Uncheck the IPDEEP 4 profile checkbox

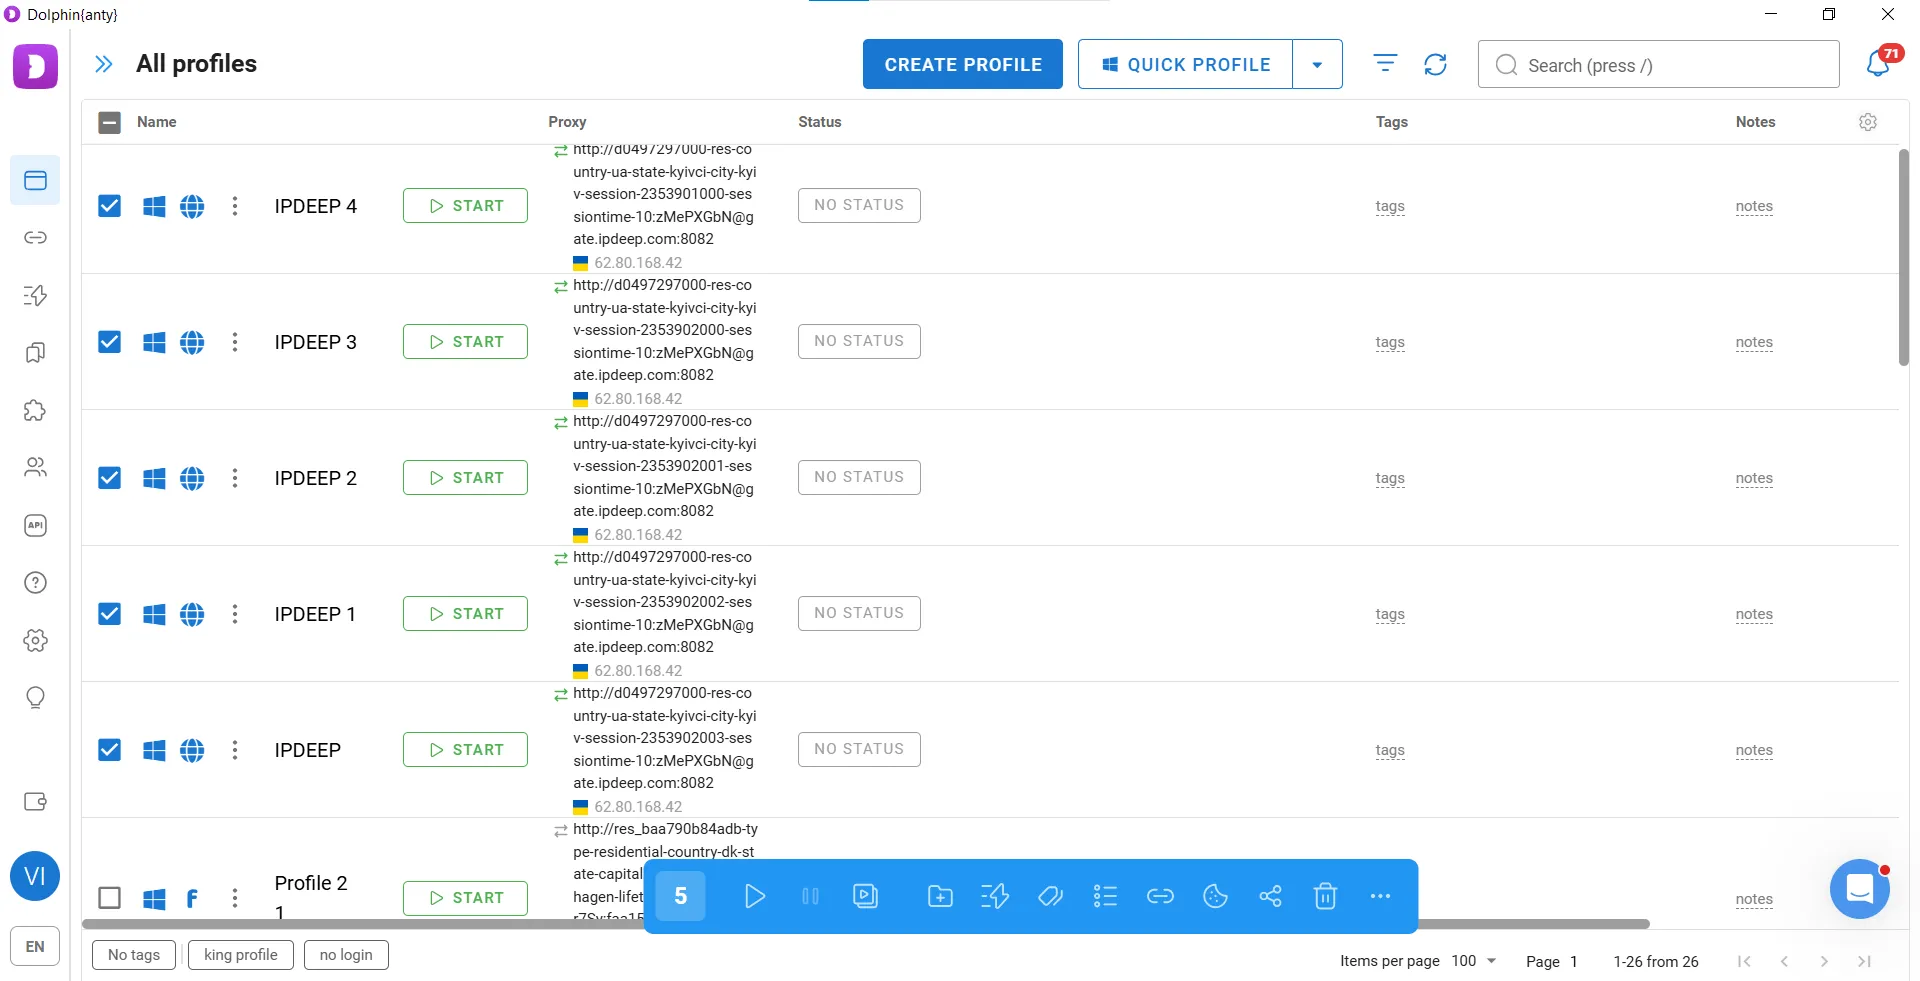click(110, 206)
